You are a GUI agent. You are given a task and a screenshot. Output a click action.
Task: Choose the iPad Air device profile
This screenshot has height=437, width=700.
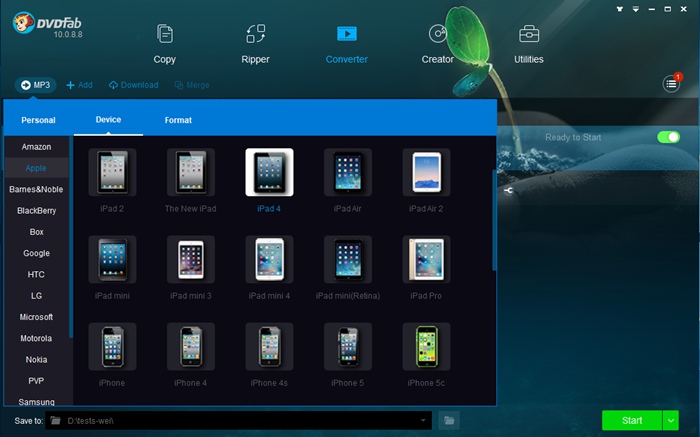click(348, 172)
